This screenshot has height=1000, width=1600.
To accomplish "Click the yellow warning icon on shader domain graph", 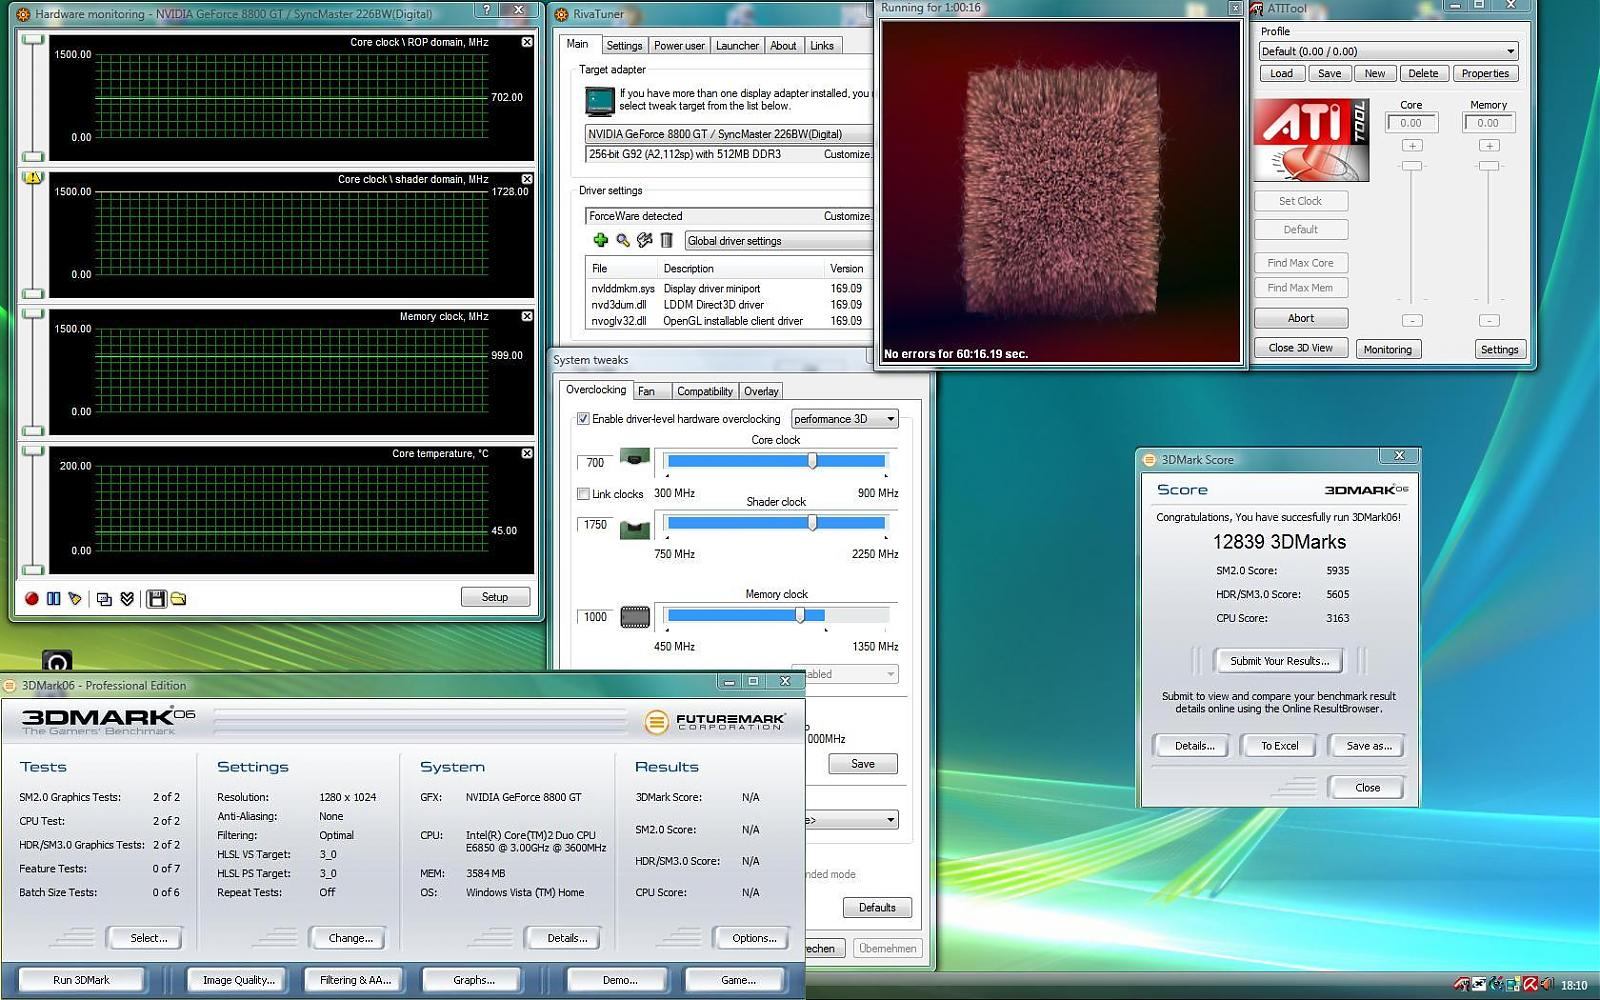I will point(33,177).
